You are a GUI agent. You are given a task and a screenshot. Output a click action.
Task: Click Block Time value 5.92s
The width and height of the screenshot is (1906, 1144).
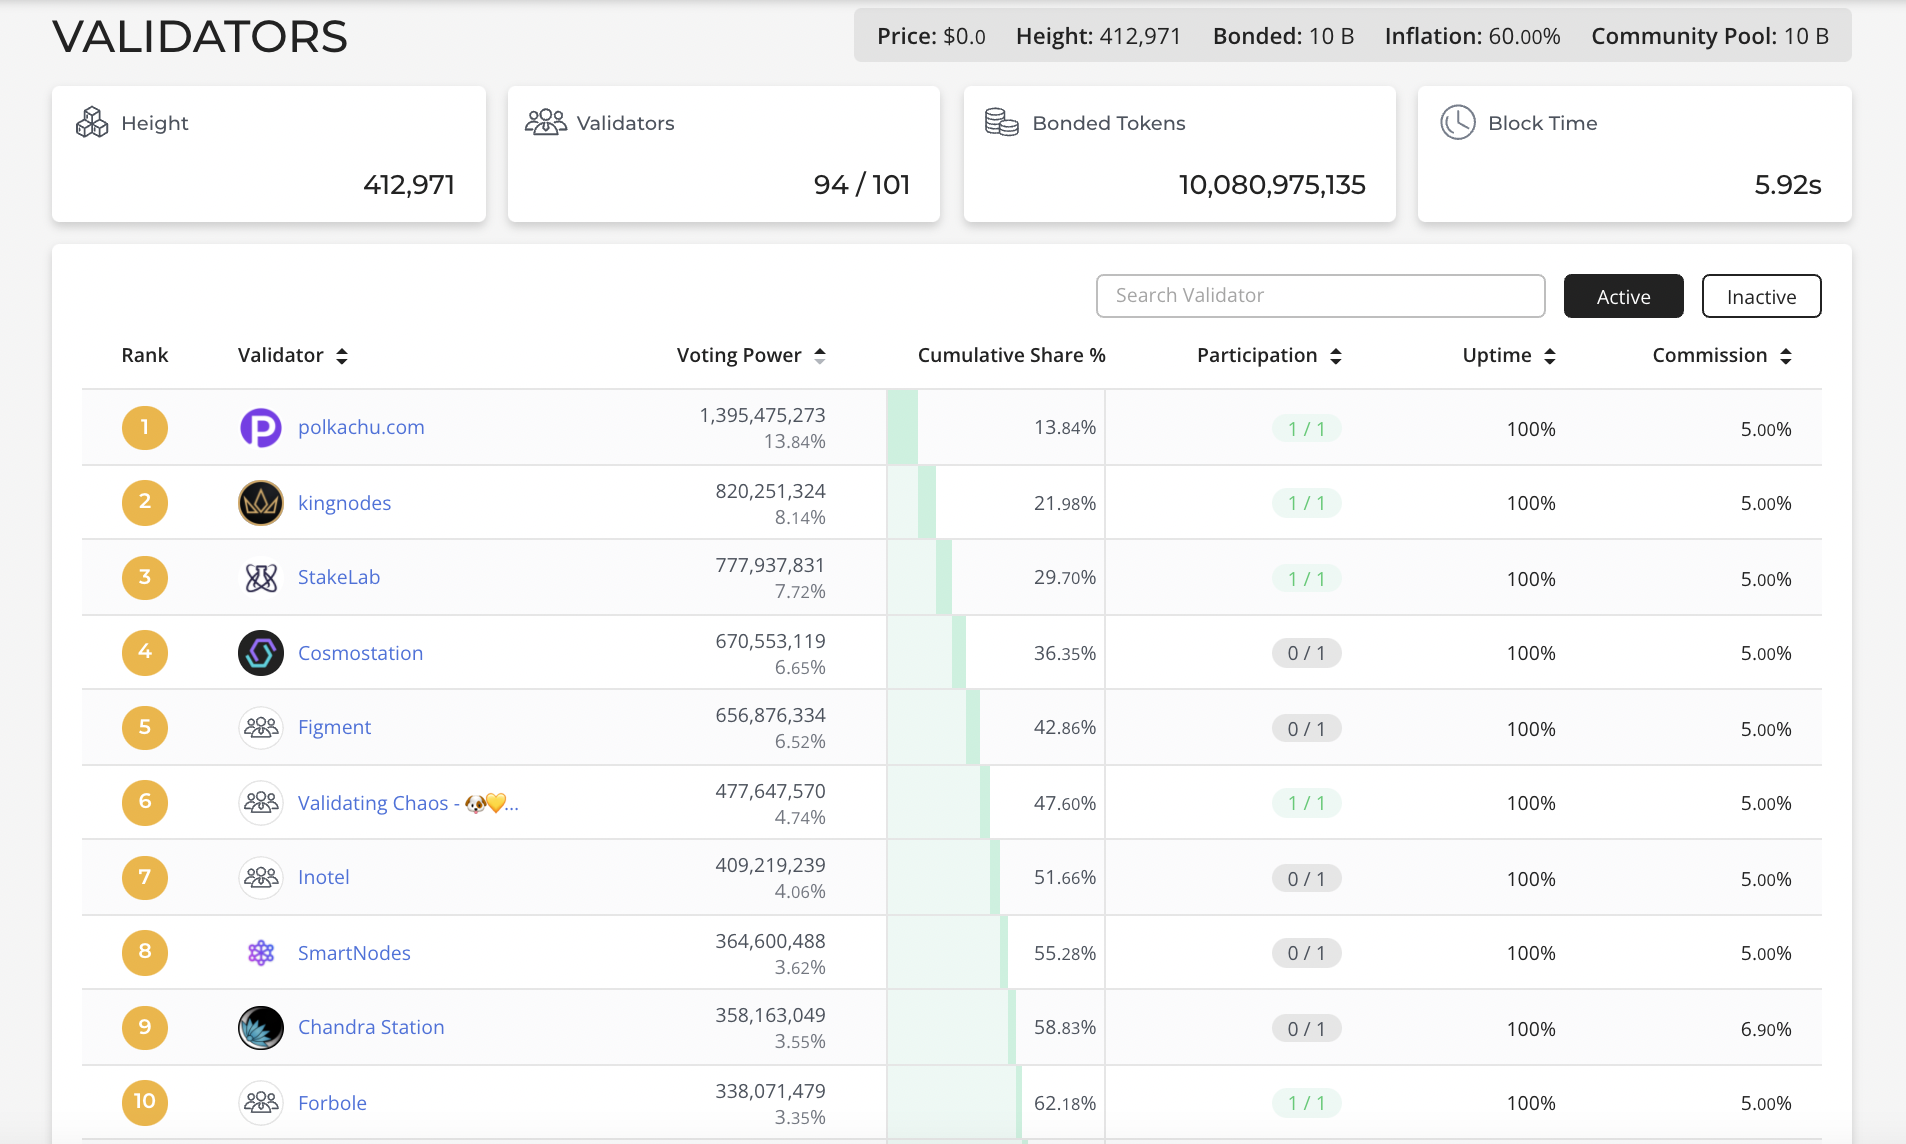(x=1788, y=185)
